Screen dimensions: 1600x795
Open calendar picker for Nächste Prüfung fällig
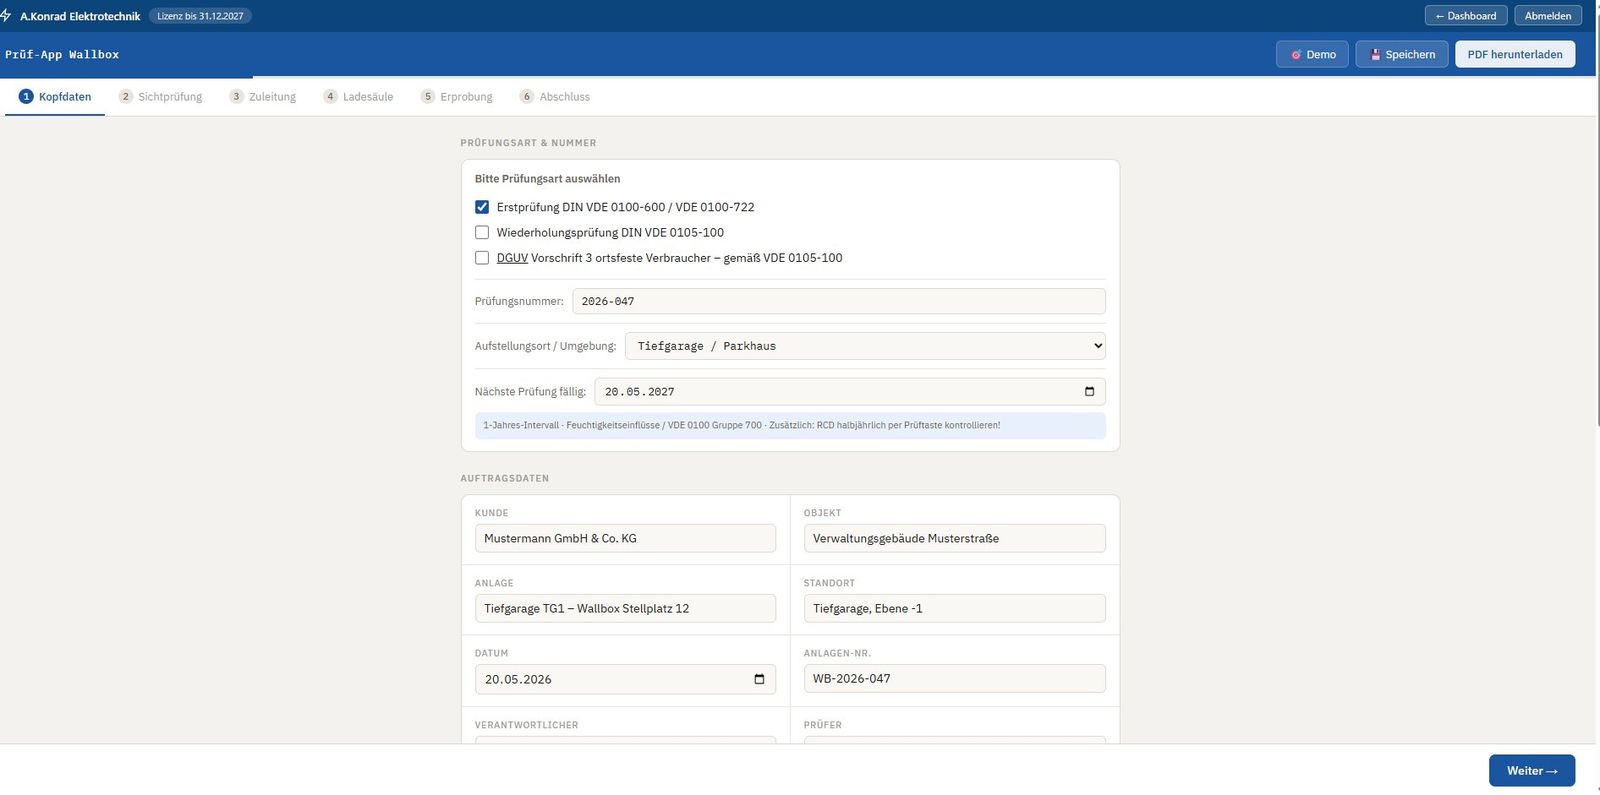[1089, 391]
